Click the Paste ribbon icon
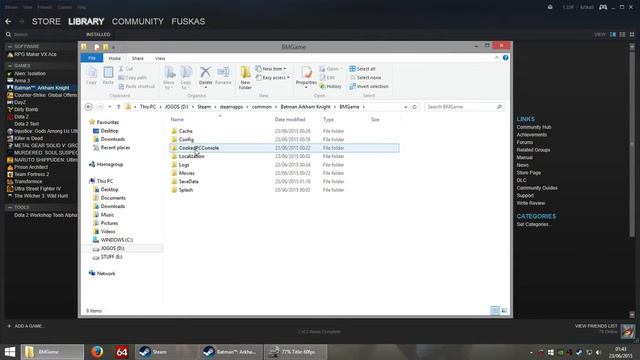 (108, 76)
